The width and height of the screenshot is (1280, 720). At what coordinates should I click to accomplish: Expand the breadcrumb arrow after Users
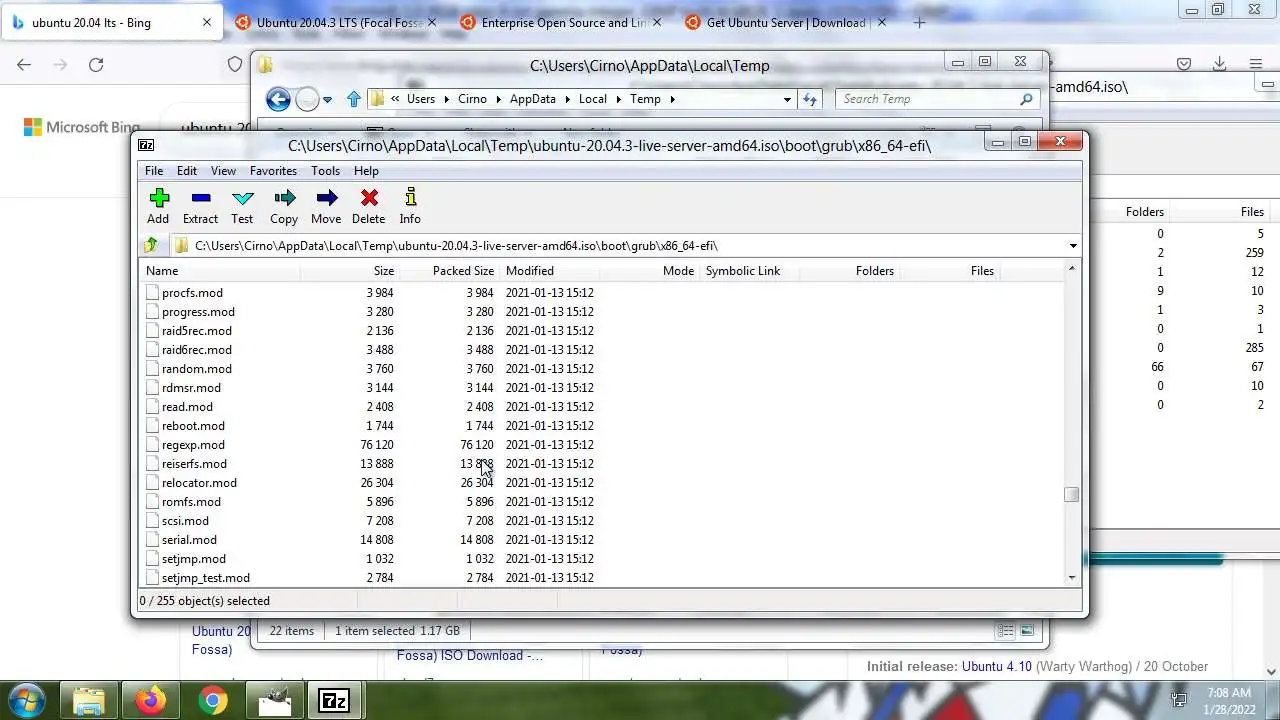point(446,99)
